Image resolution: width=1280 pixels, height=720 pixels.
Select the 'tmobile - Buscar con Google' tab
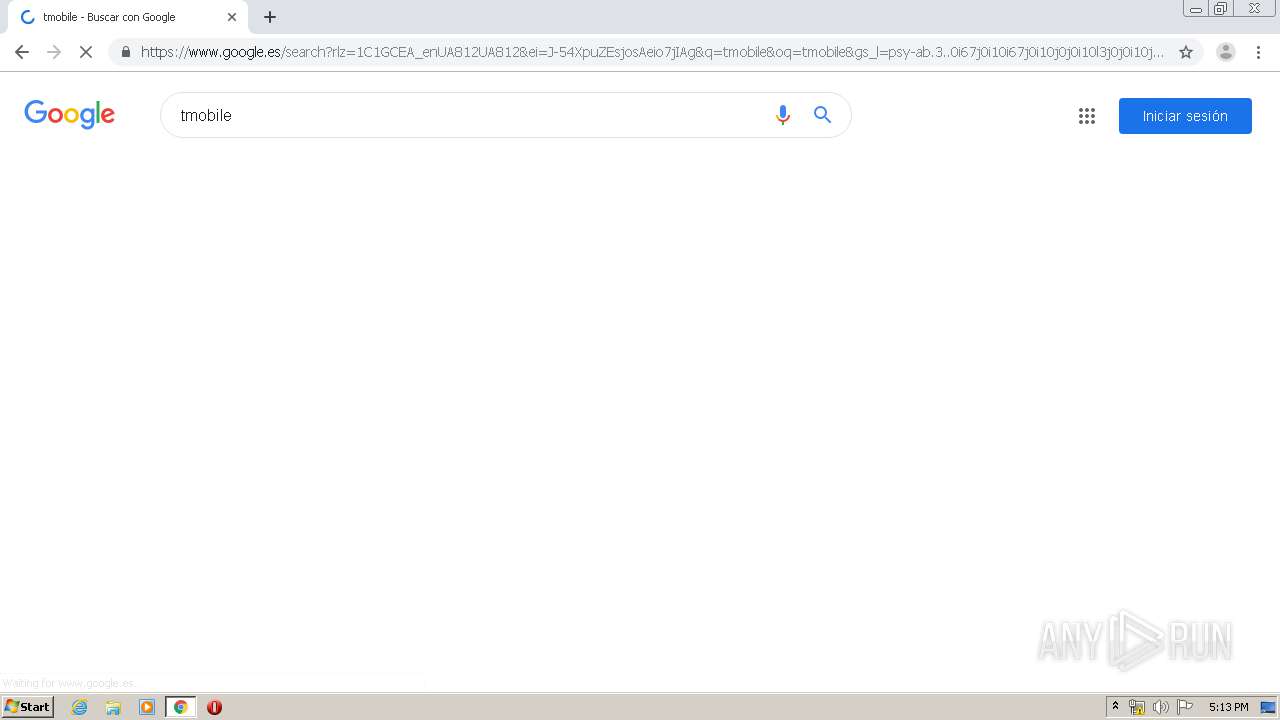coord(127,17)
